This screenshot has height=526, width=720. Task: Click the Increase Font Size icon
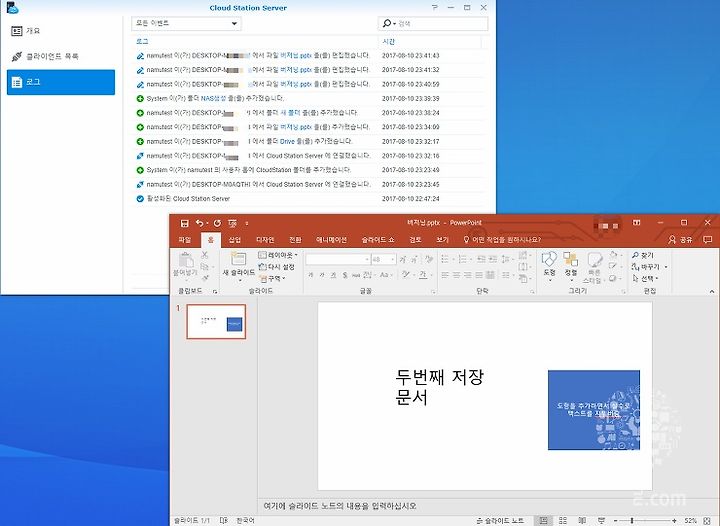[403, 259]
